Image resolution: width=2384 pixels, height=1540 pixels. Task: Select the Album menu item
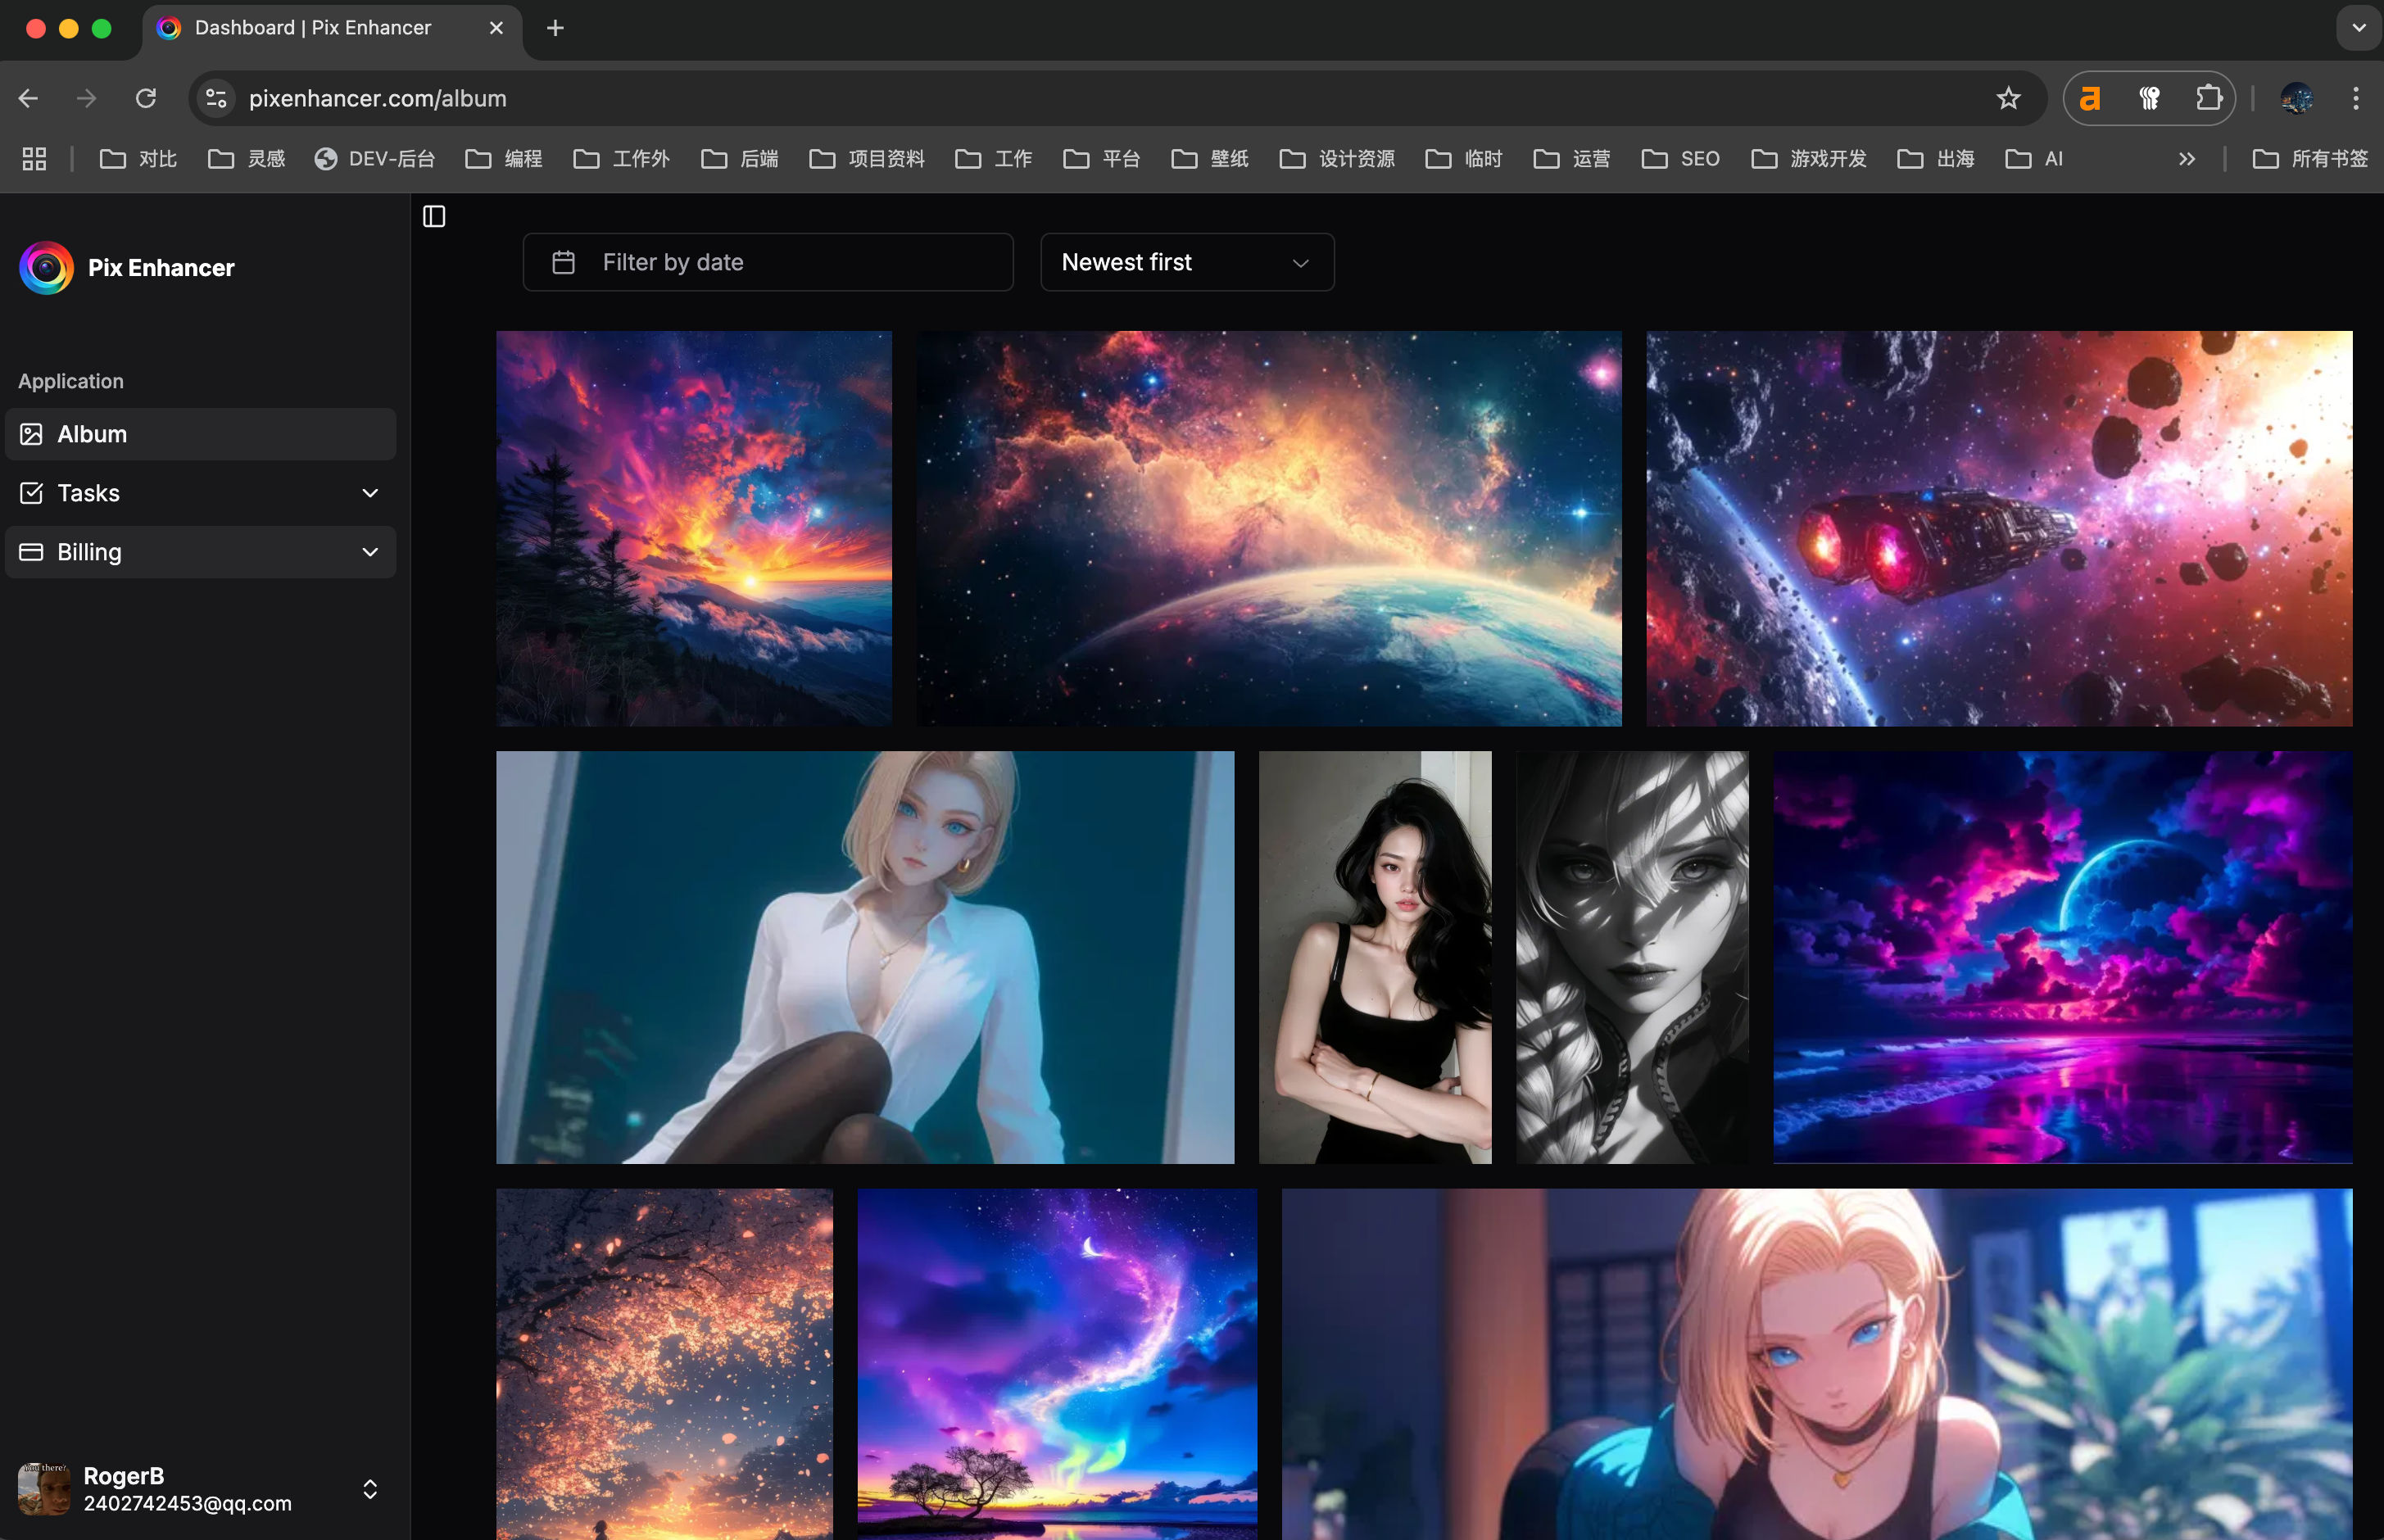200,434
